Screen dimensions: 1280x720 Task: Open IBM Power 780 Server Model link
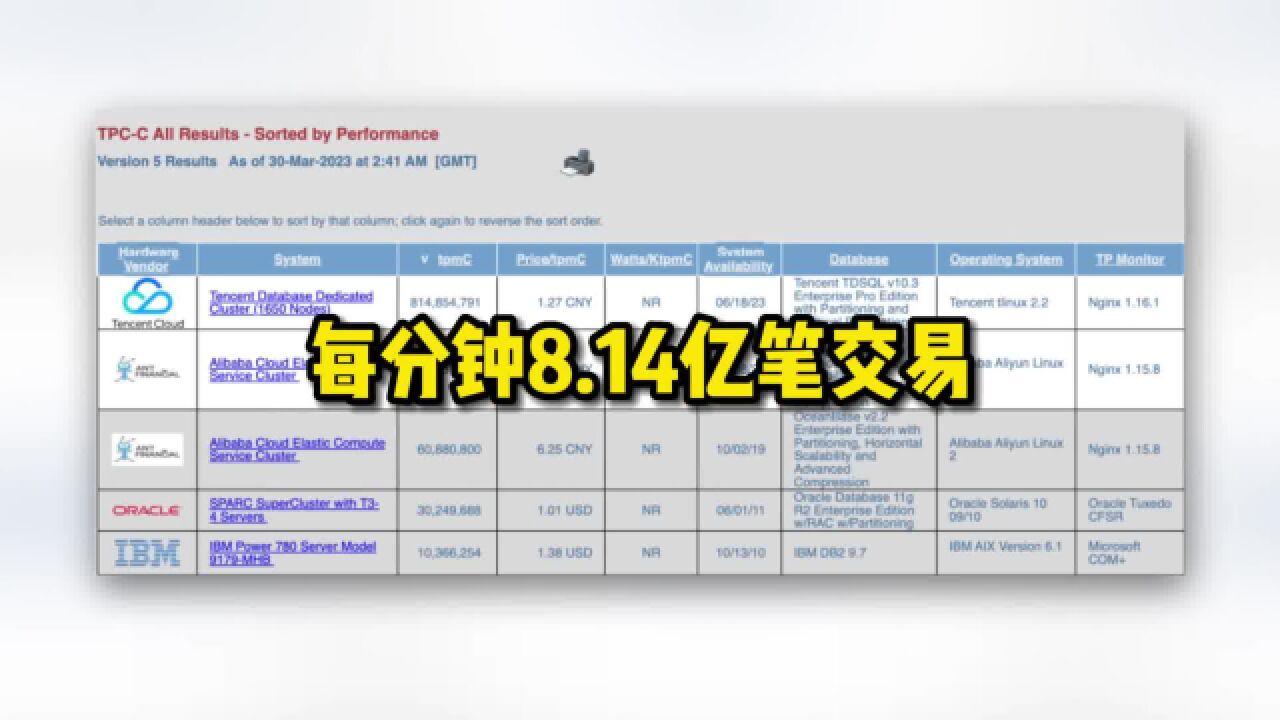tap(293, 553)
